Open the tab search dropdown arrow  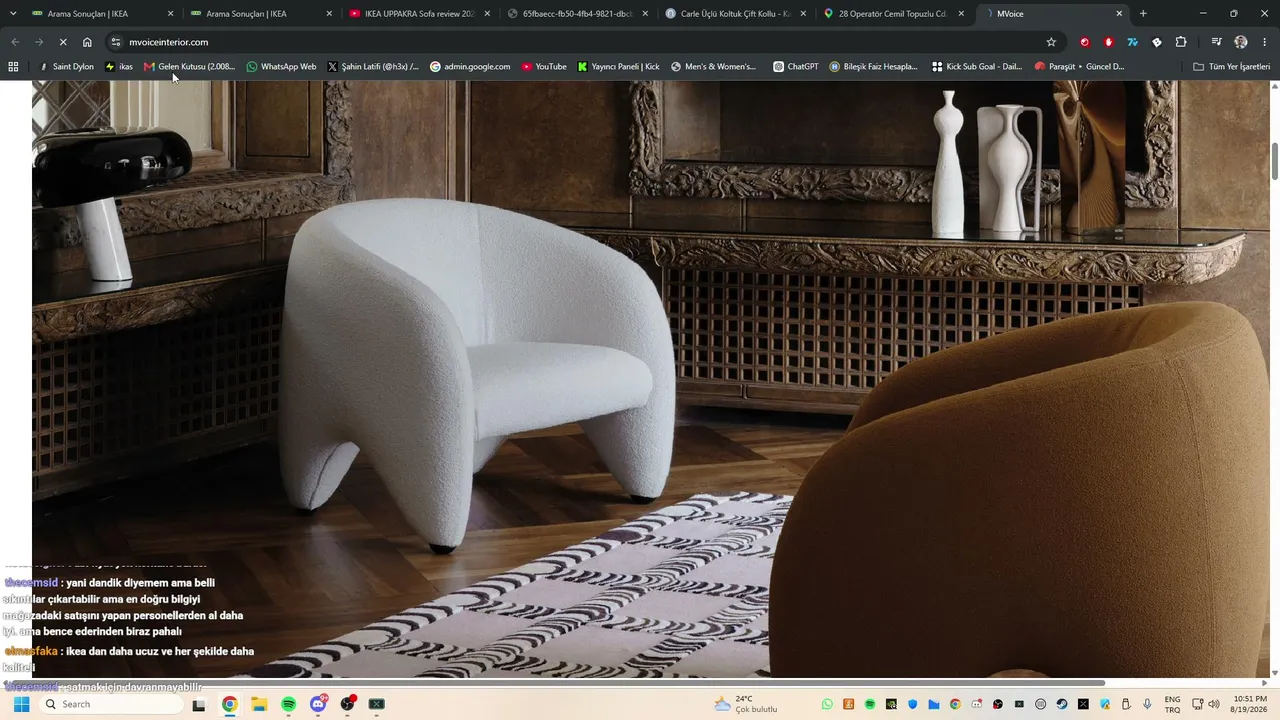[13, 14]
